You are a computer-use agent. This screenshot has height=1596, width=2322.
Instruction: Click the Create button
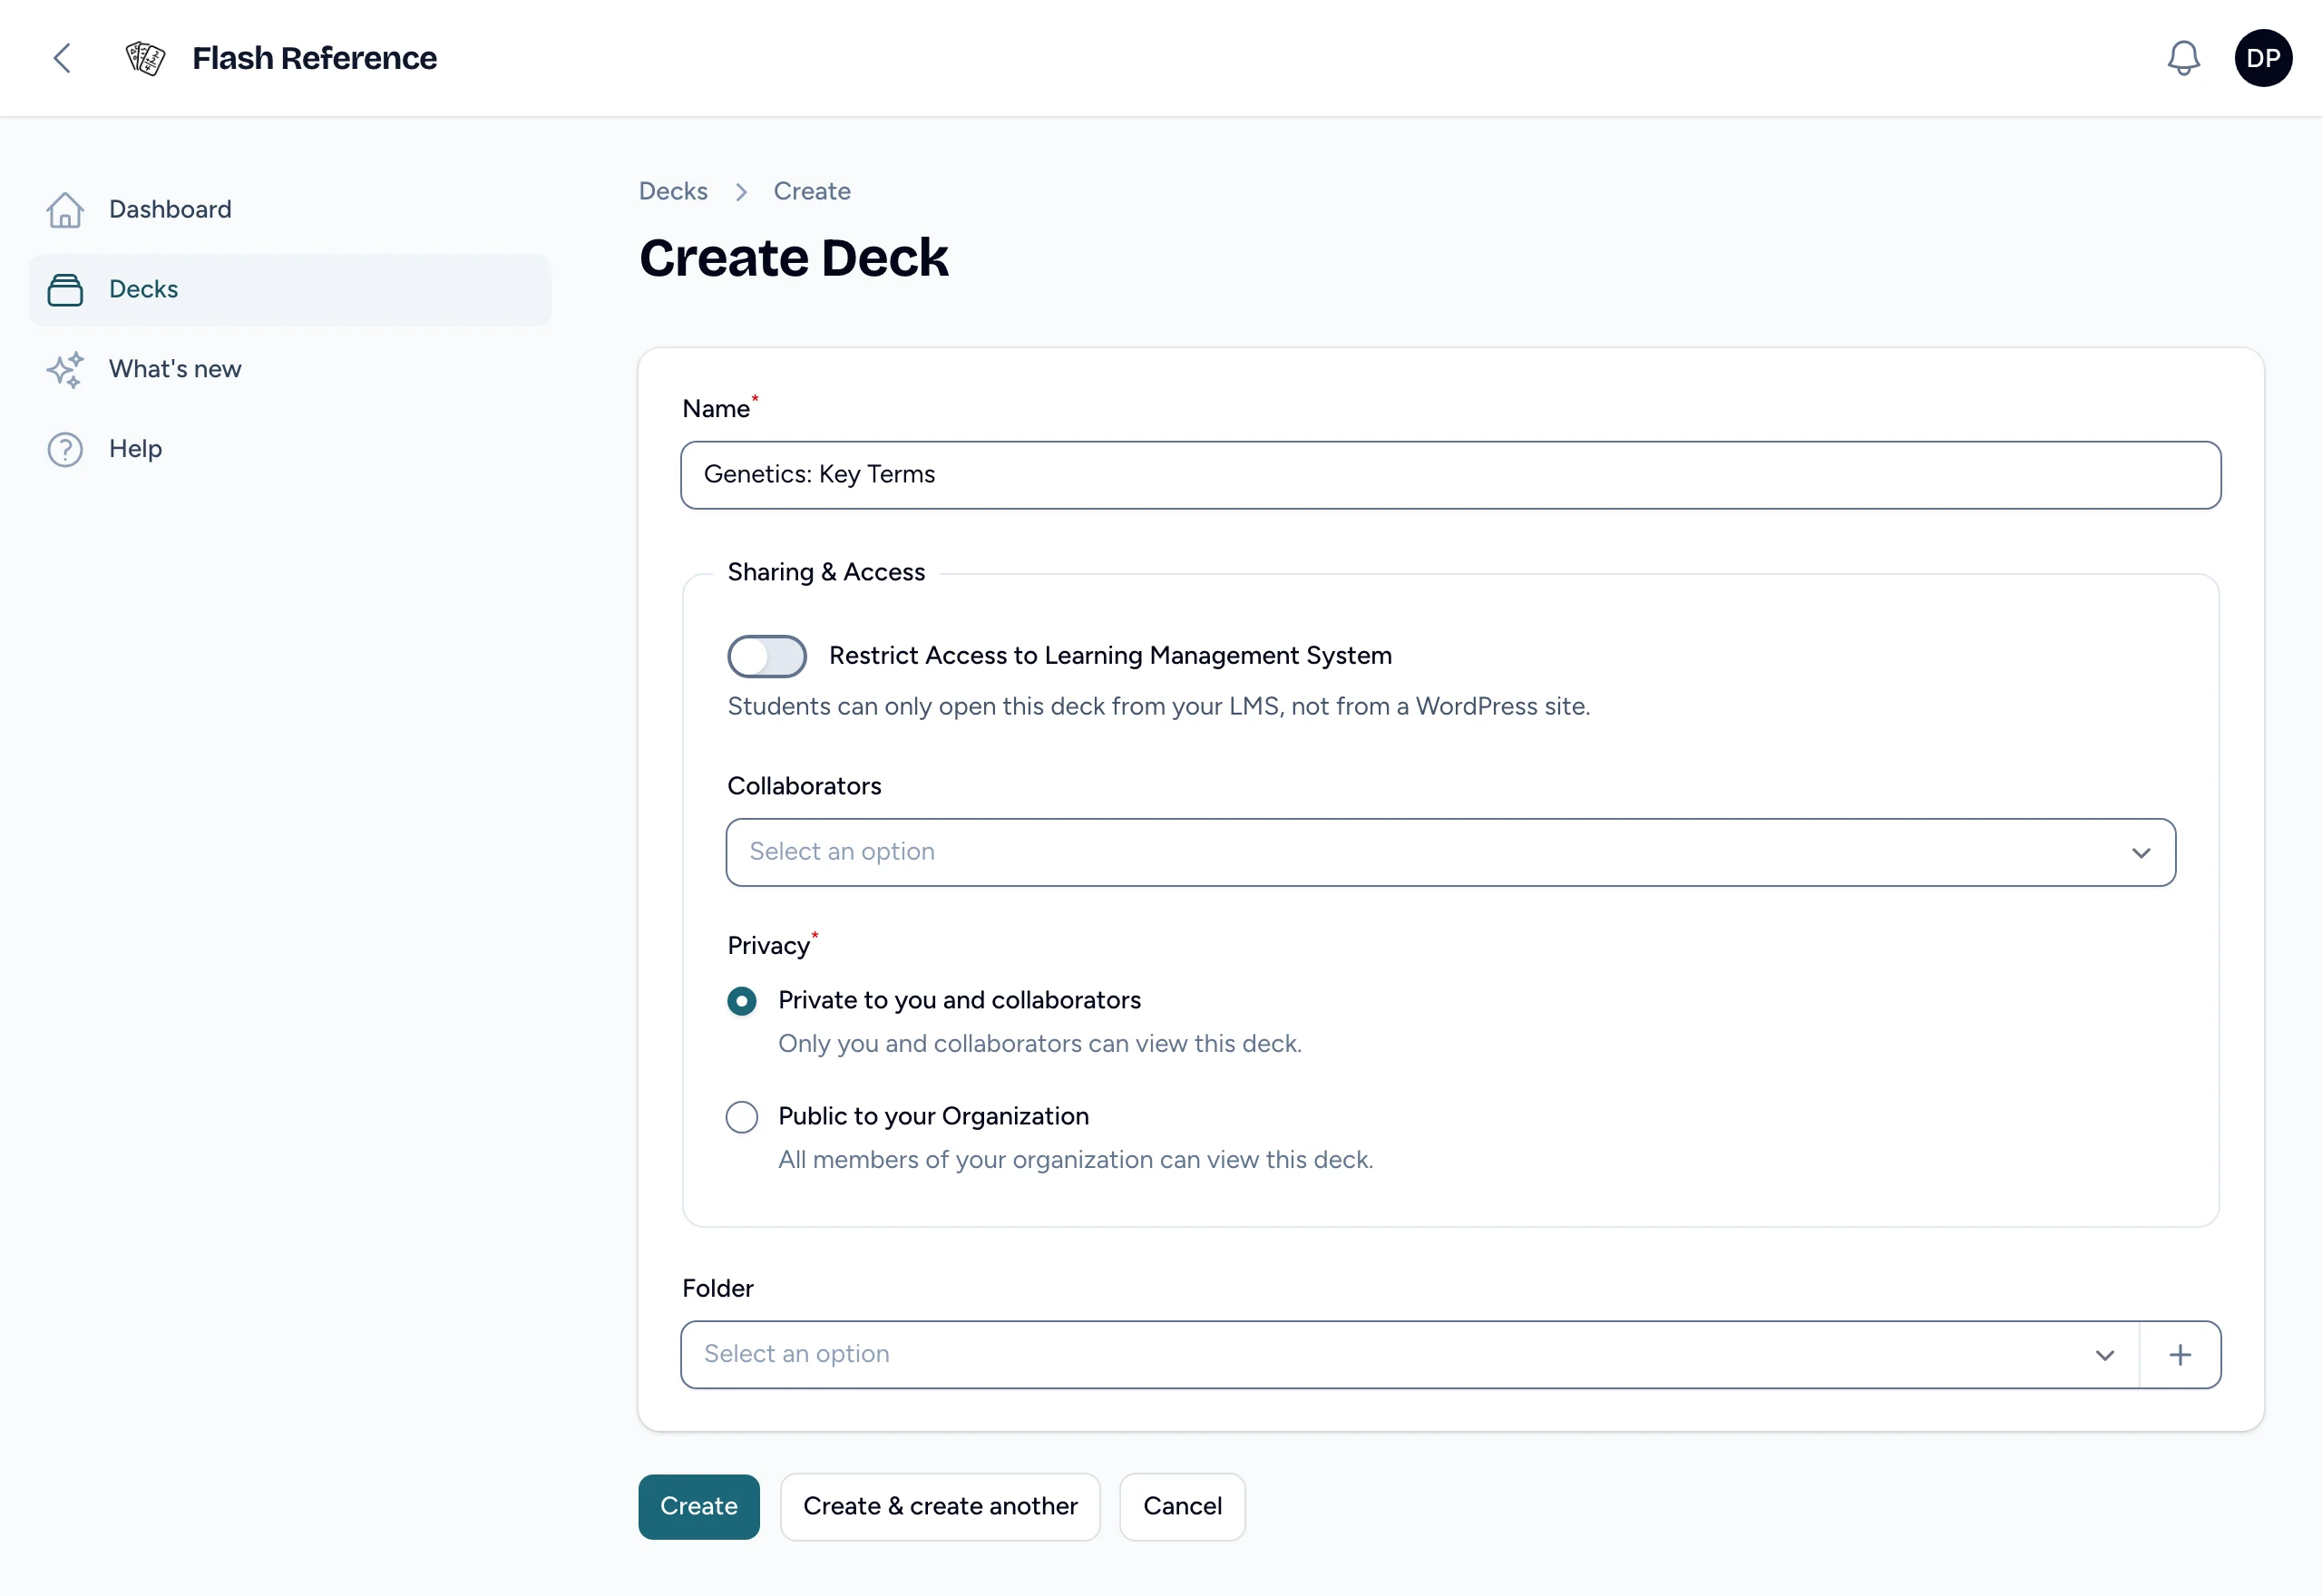[x=699, y=1507]
